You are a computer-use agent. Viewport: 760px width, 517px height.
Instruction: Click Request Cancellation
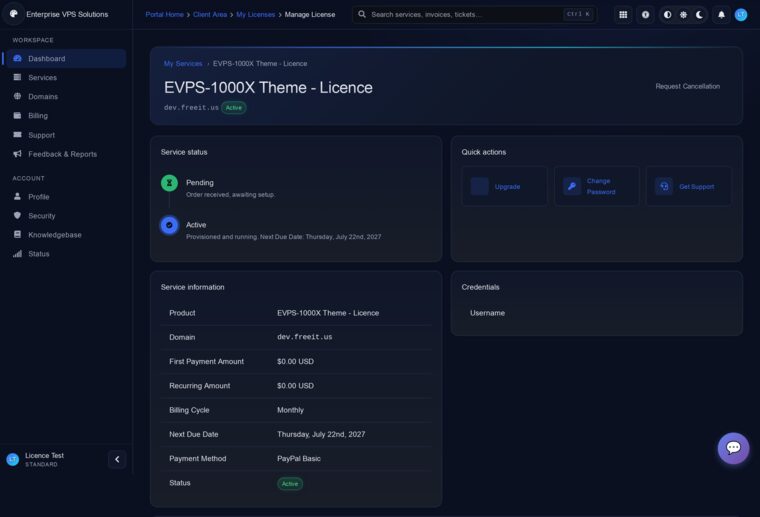(687, 86)
